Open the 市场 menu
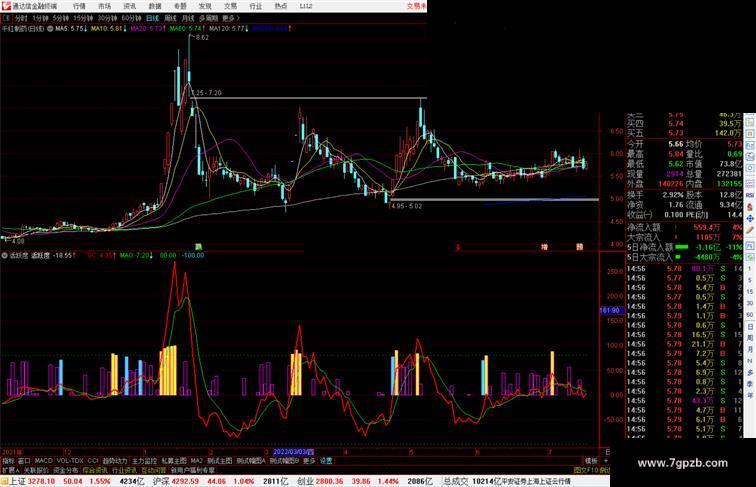756x487 pixels. point(104,6)
